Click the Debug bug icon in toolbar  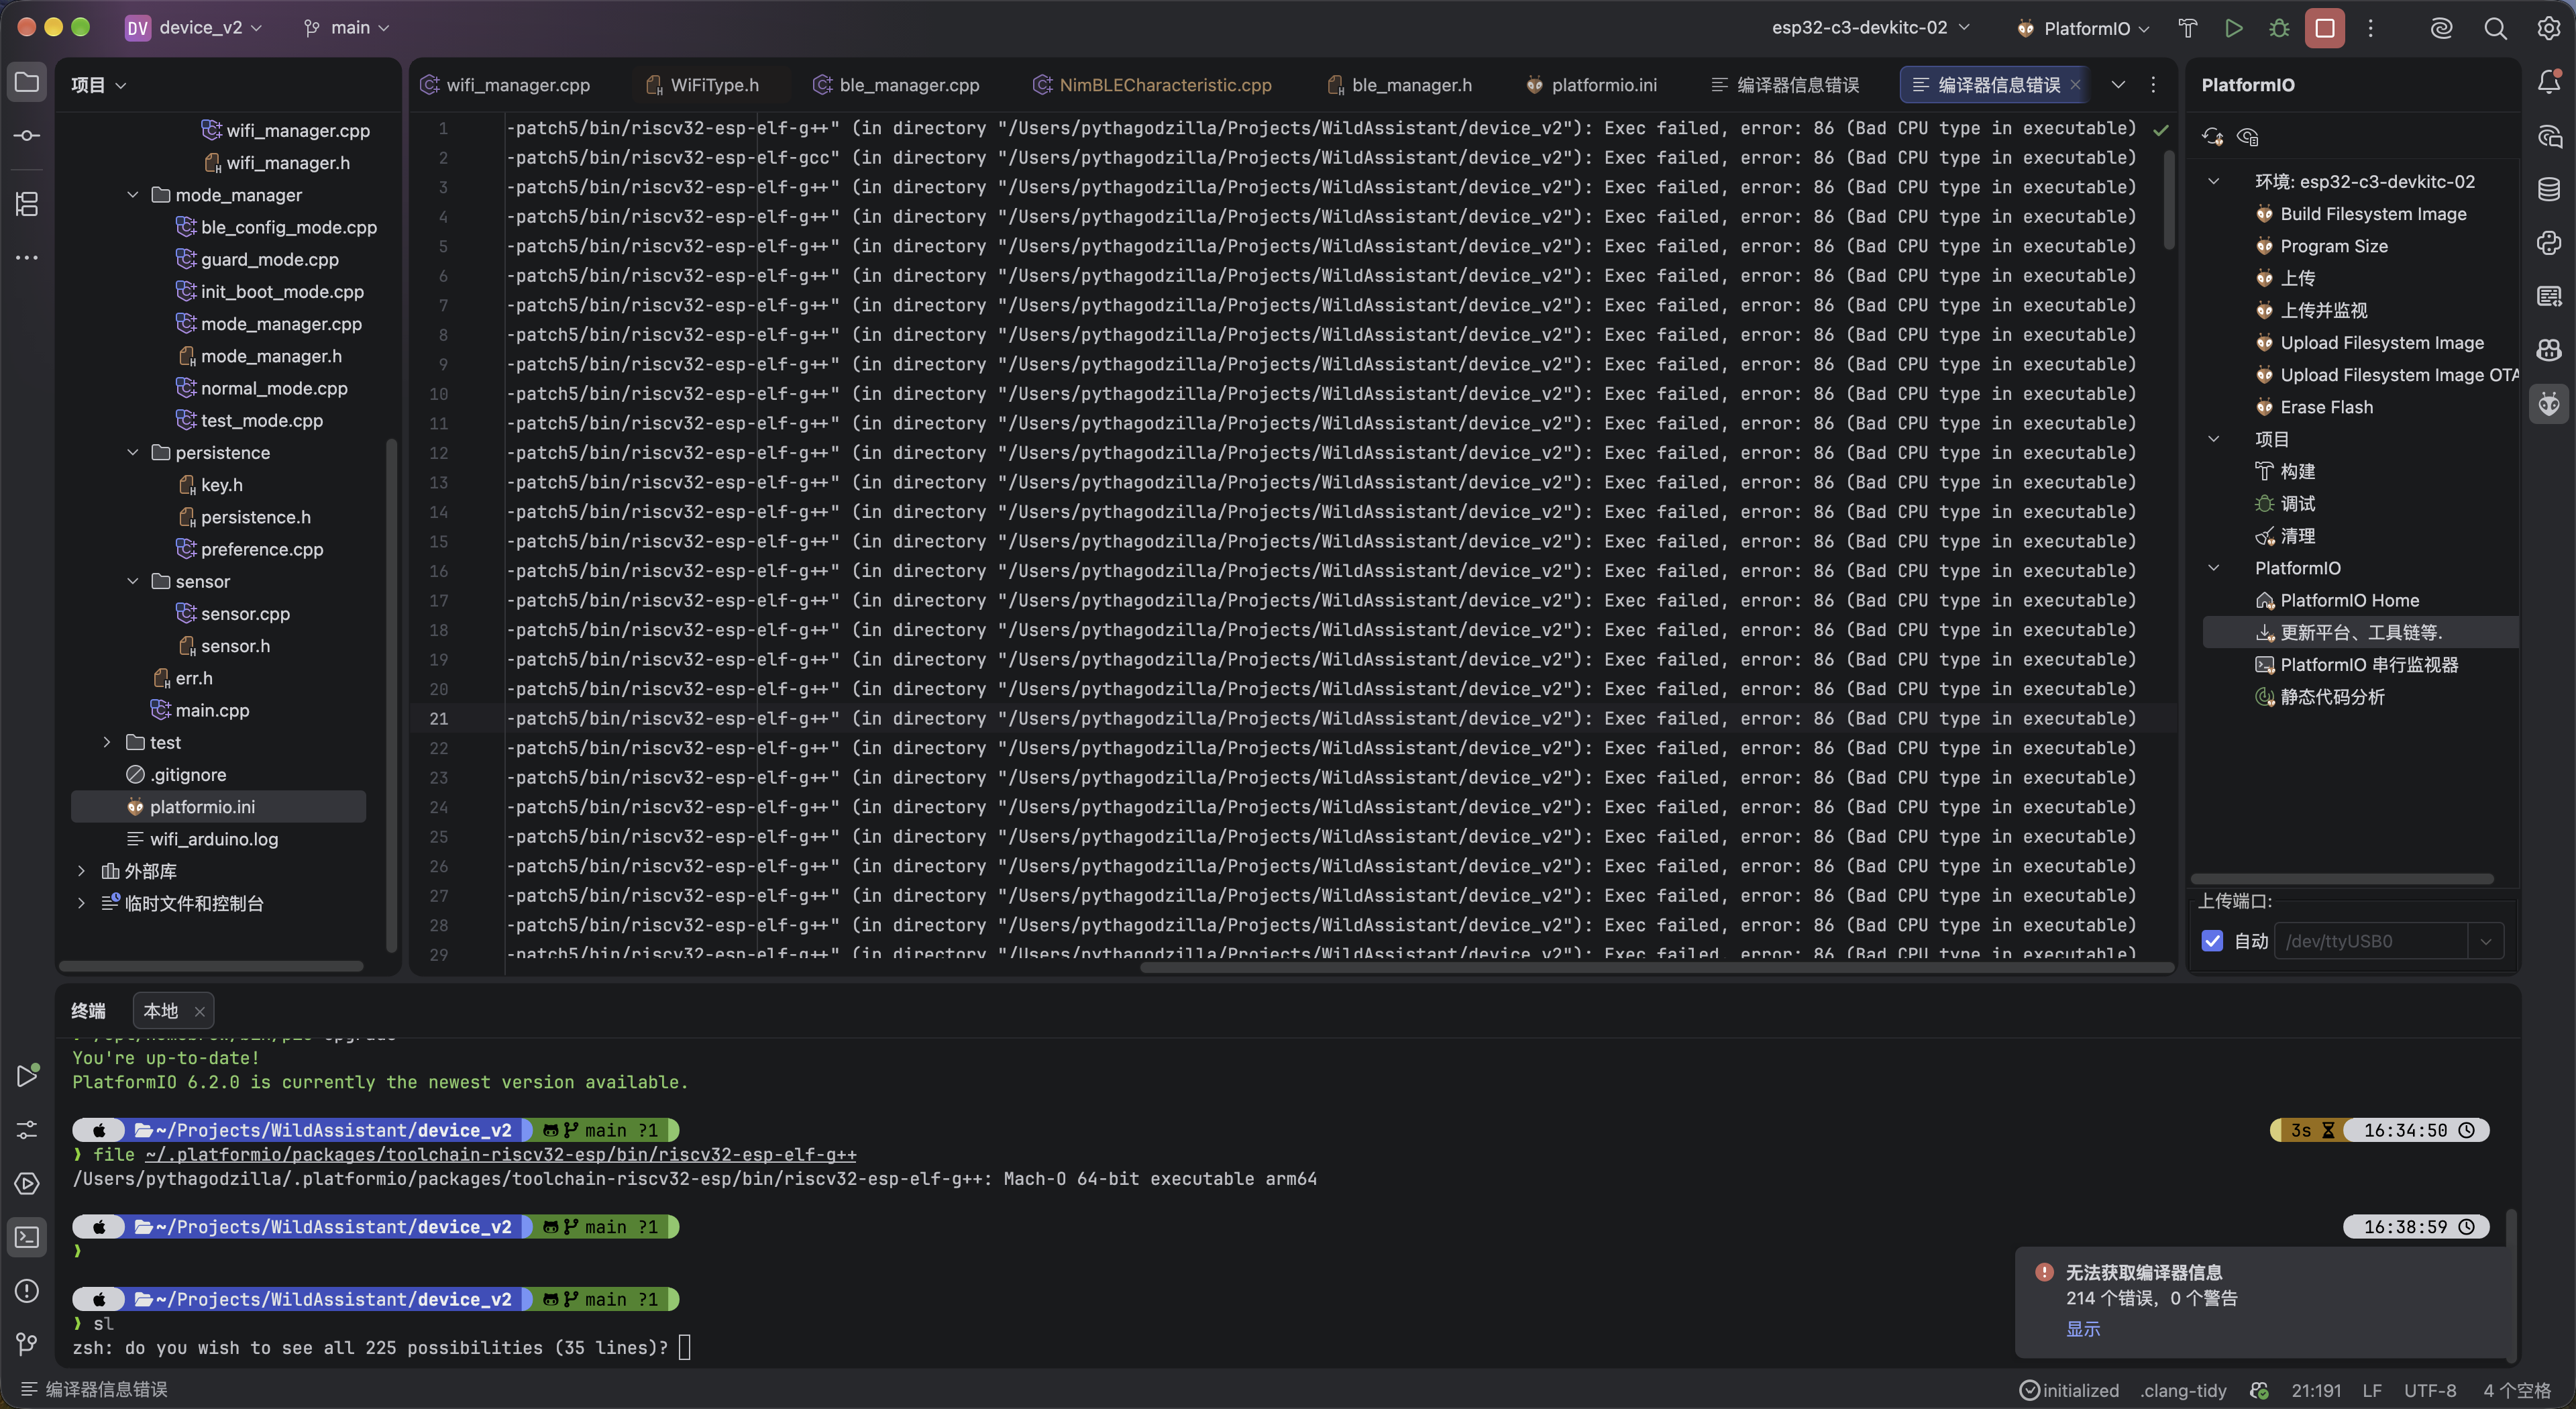point(2279,28)
